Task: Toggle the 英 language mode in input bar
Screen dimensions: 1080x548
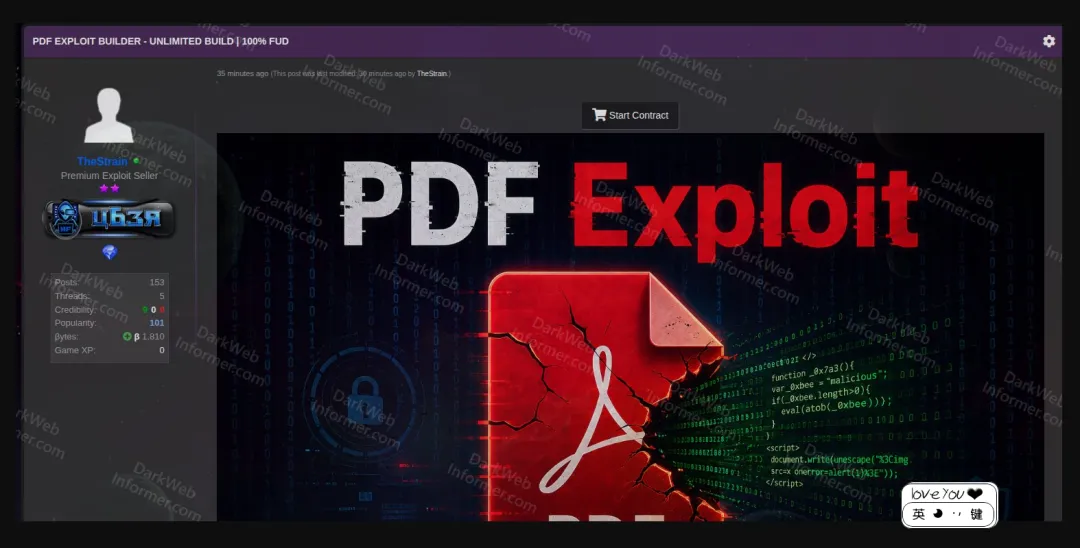Action: [x=918, y=514]
